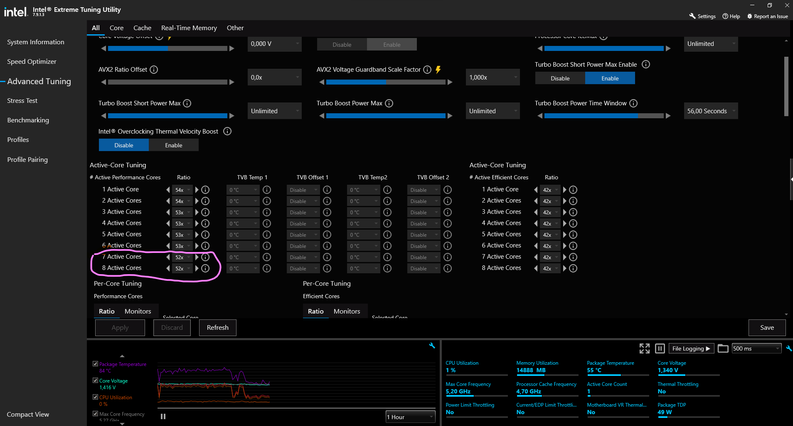Open the Settings wrench in title bar
793x426 pixels.
pyautogui.click(x=702, y=16)
